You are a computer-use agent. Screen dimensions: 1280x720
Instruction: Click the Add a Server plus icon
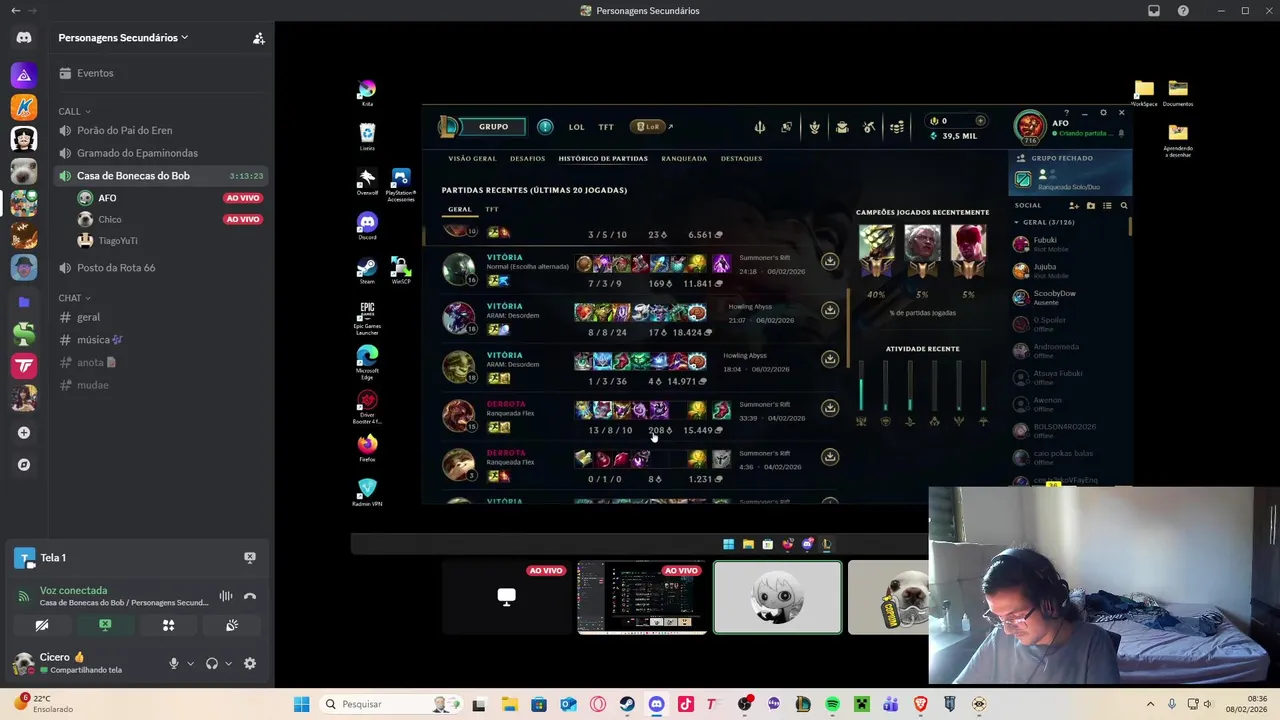pos(24,433)
